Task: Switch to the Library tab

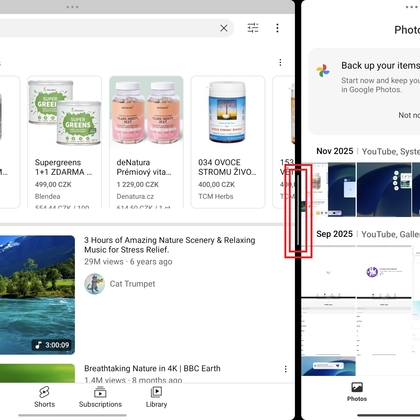Action: (156, 397)
